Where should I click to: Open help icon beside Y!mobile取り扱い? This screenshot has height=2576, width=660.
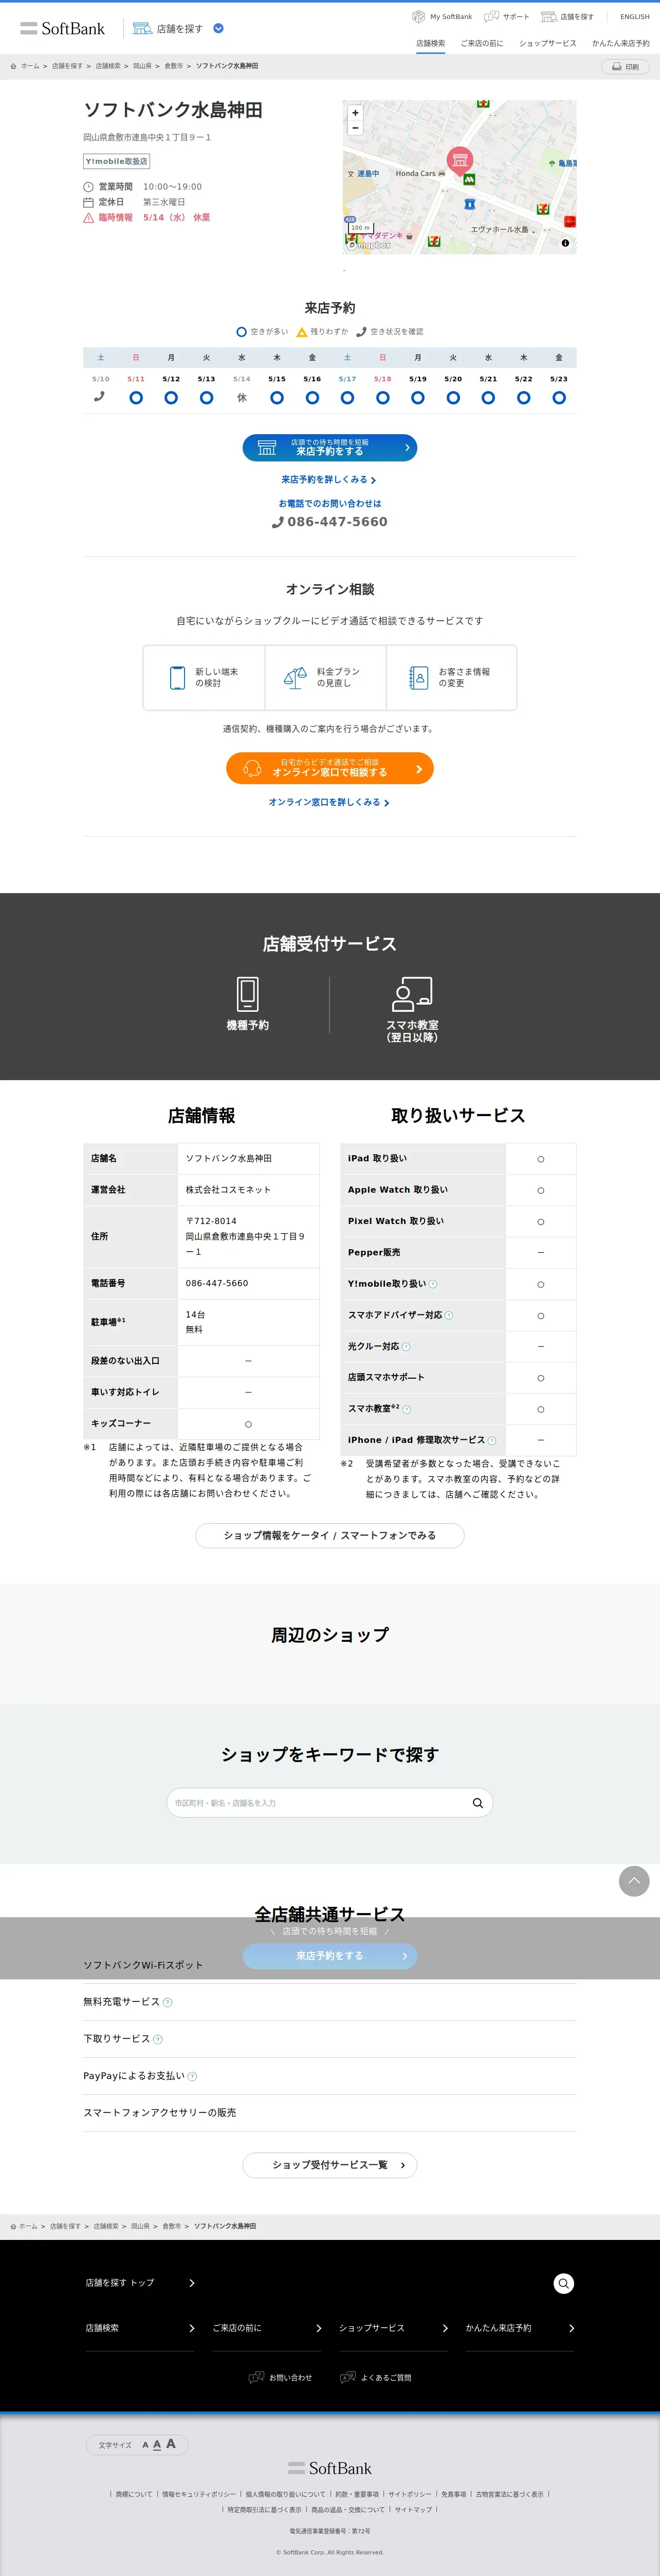(x=433, y=1284)
